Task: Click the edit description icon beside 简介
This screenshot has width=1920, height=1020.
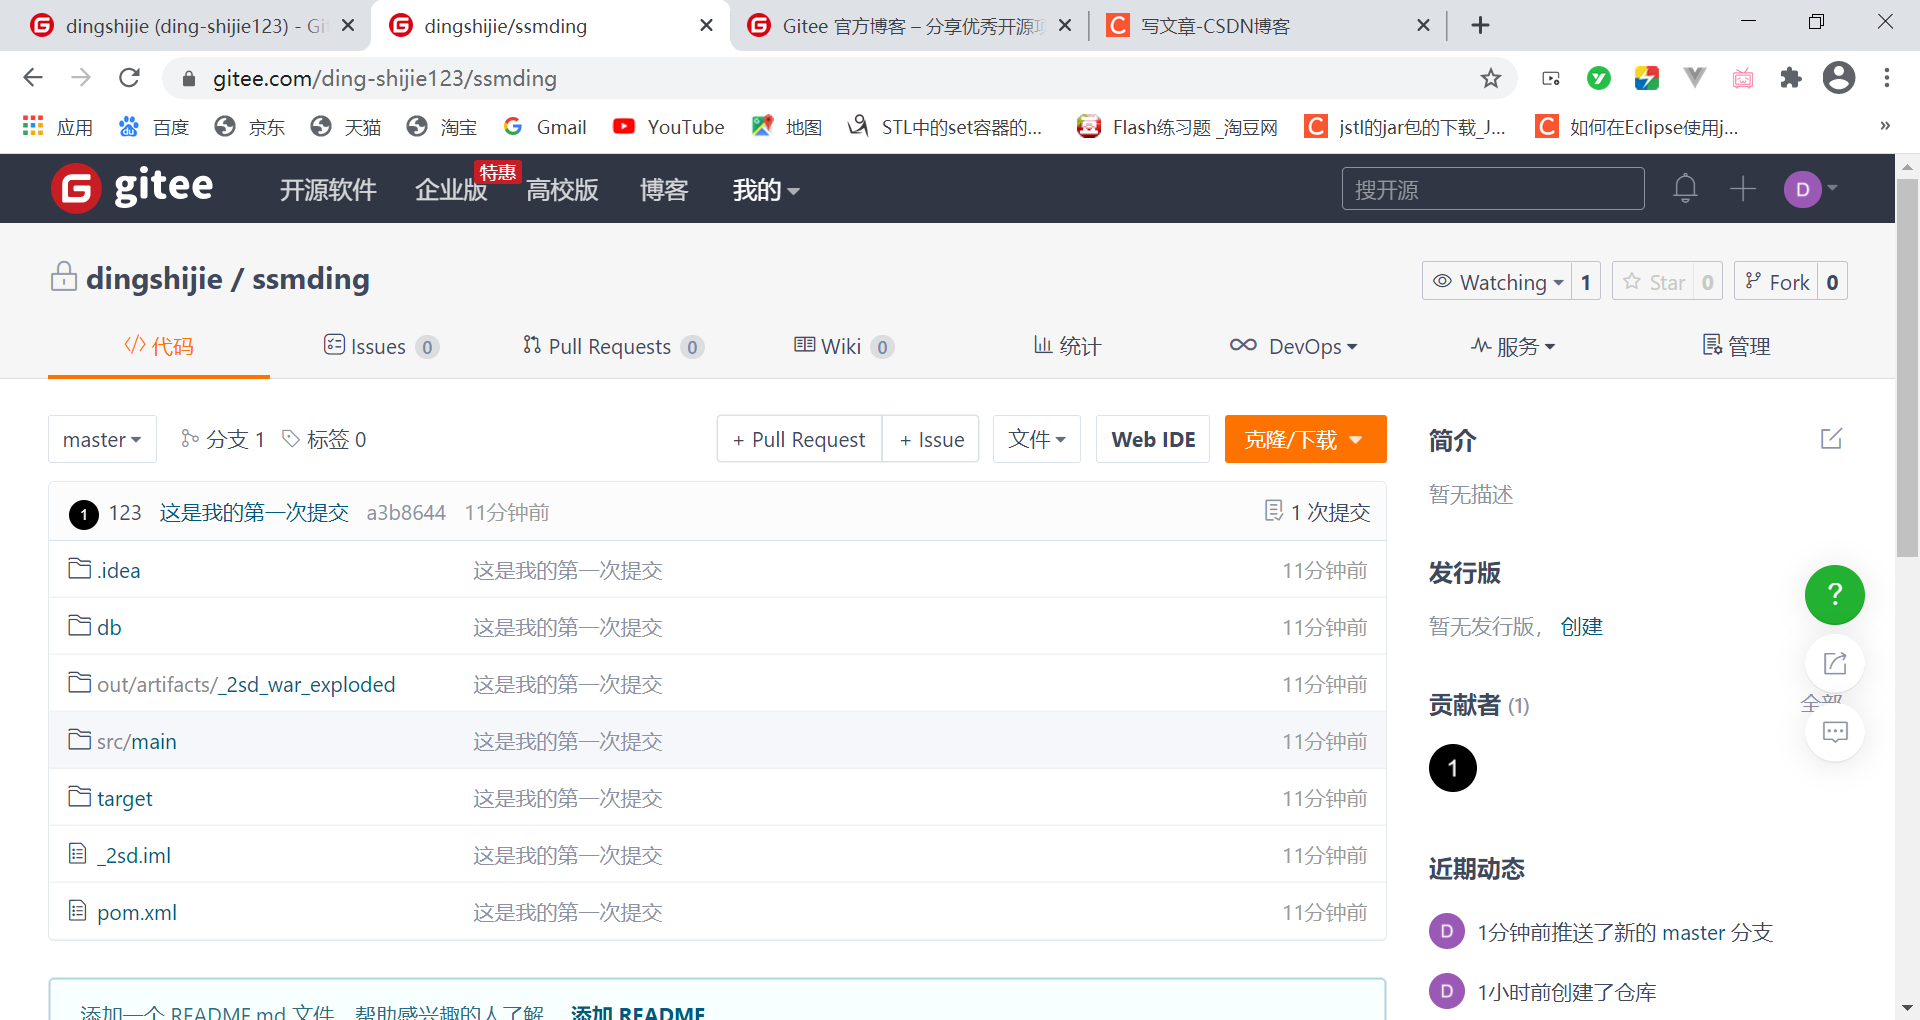Action: point(1831,438)
